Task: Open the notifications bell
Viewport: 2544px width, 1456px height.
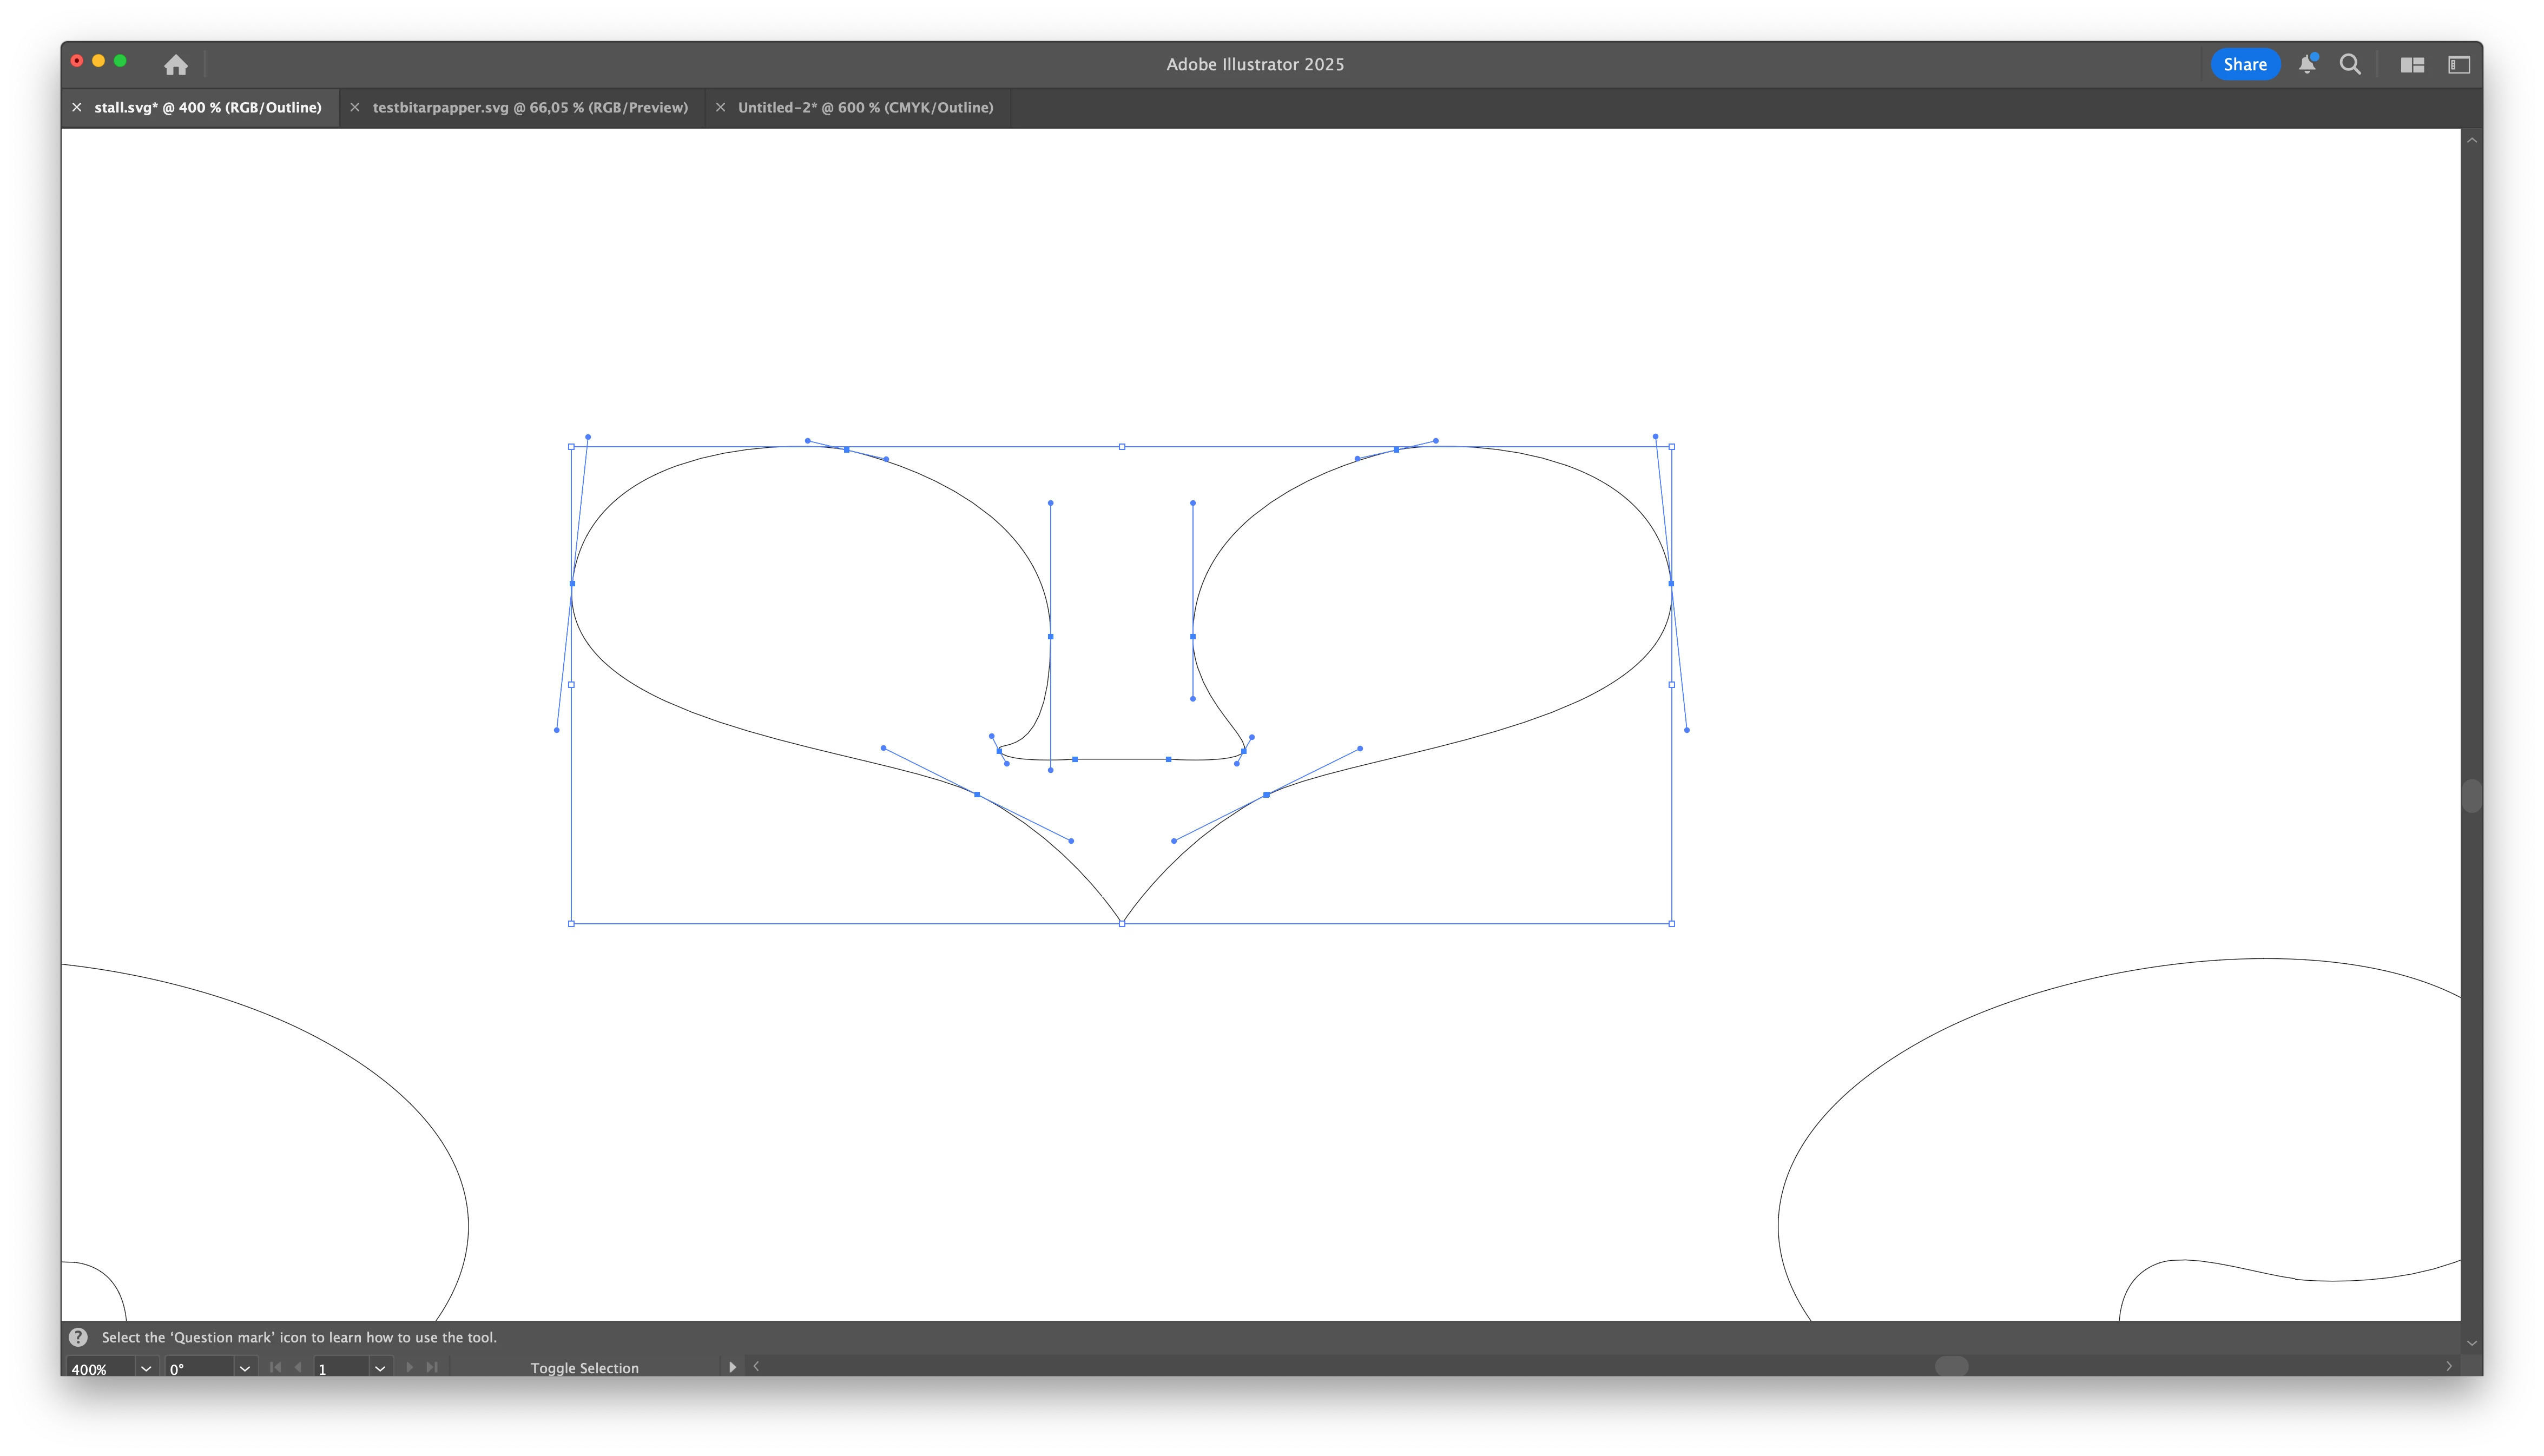Action: click(x=2306, y=65)
